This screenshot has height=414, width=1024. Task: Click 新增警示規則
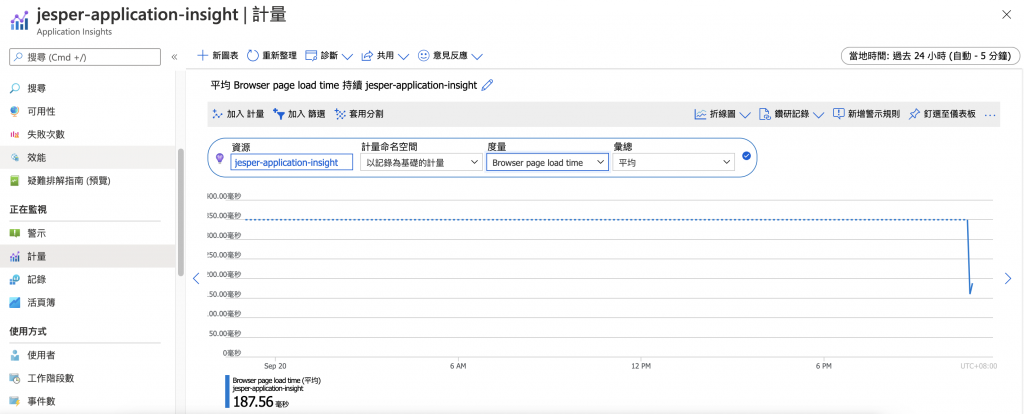(867, 114)
